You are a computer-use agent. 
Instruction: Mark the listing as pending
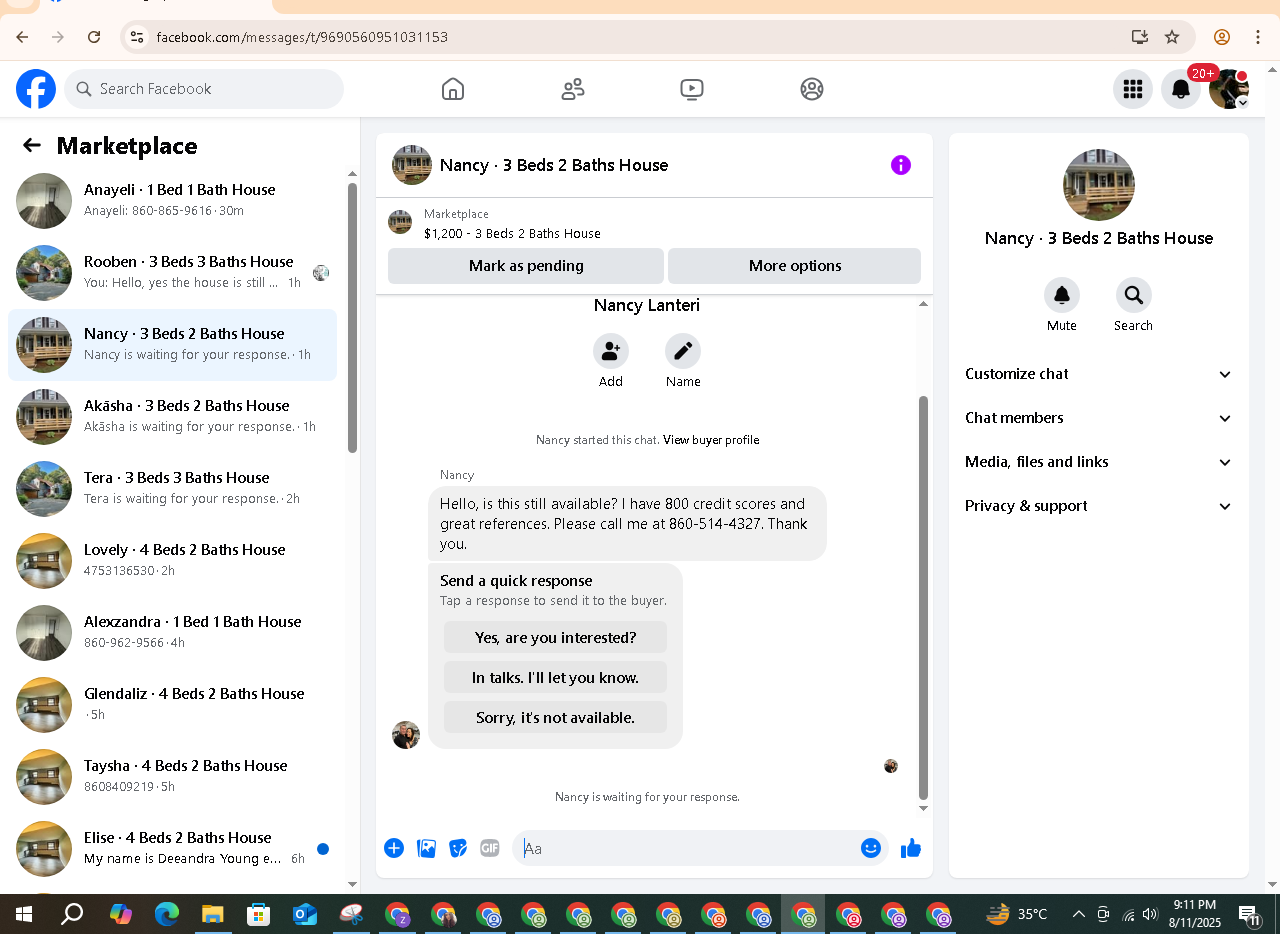(x=526, y=266)
